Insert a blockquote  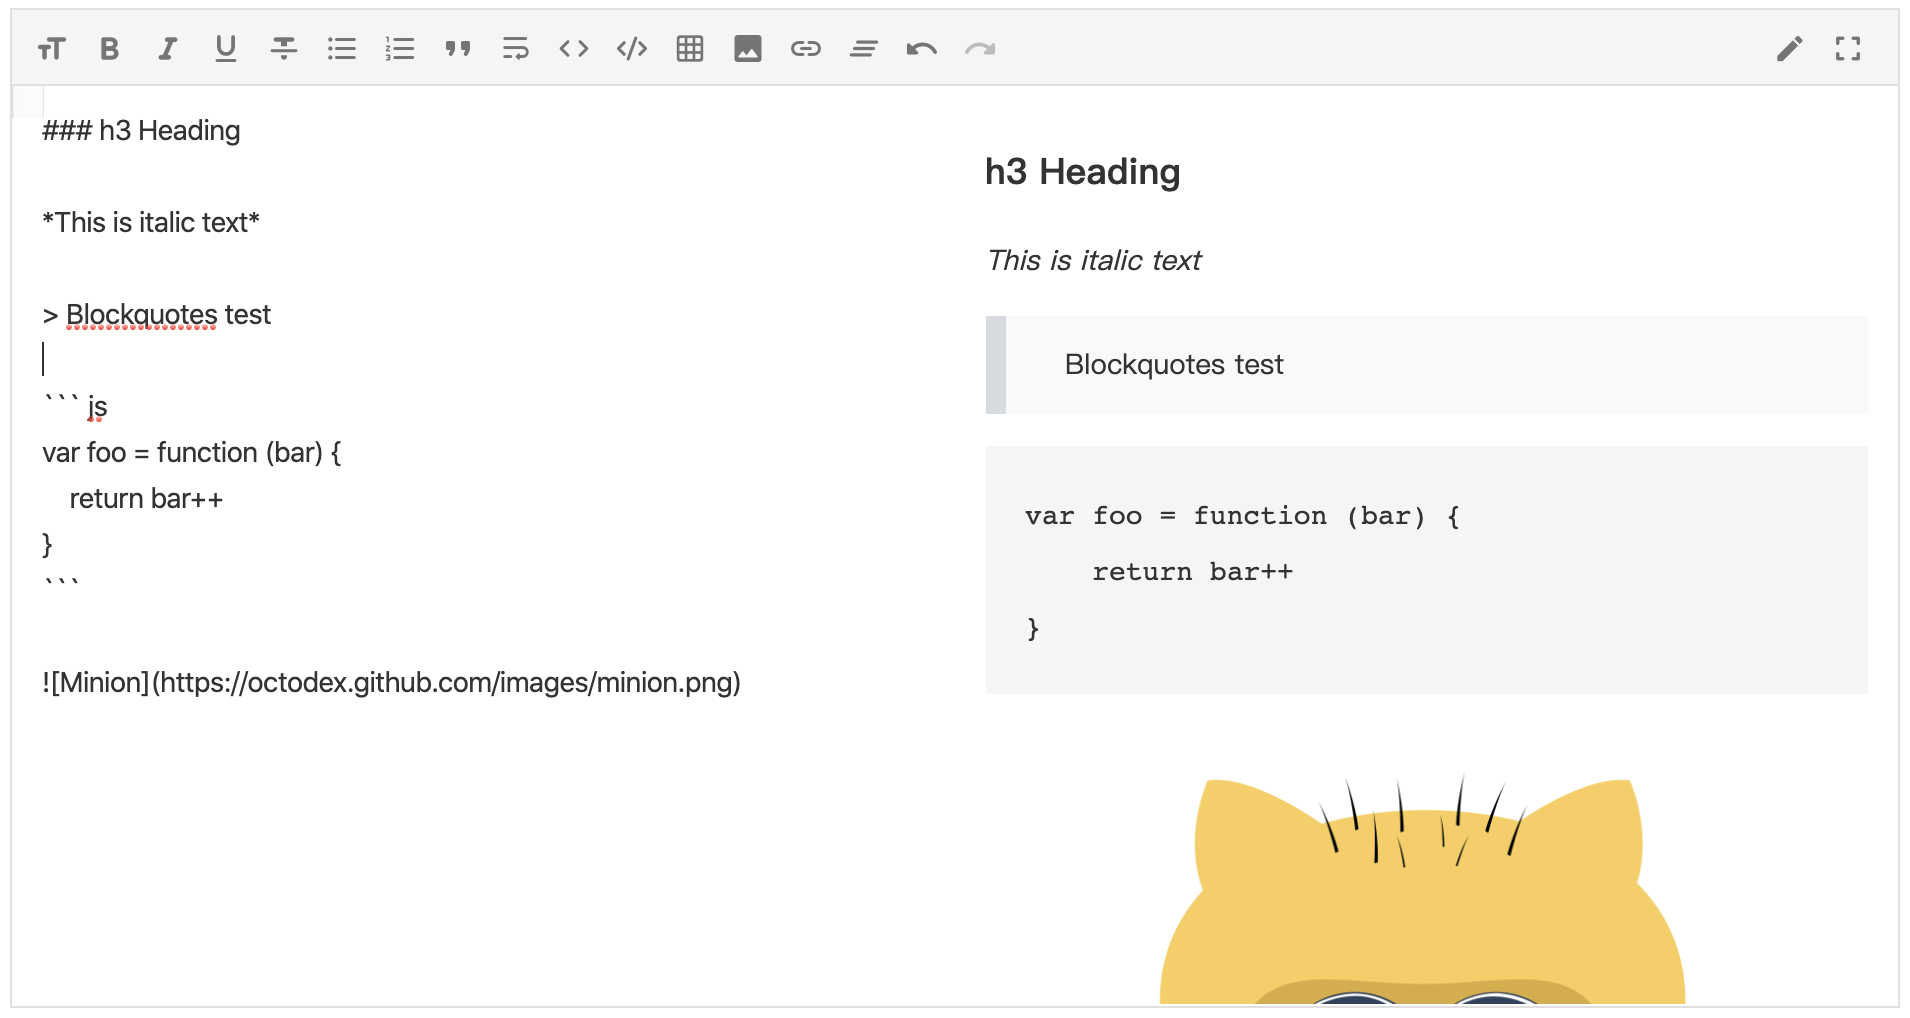point(458,48)
